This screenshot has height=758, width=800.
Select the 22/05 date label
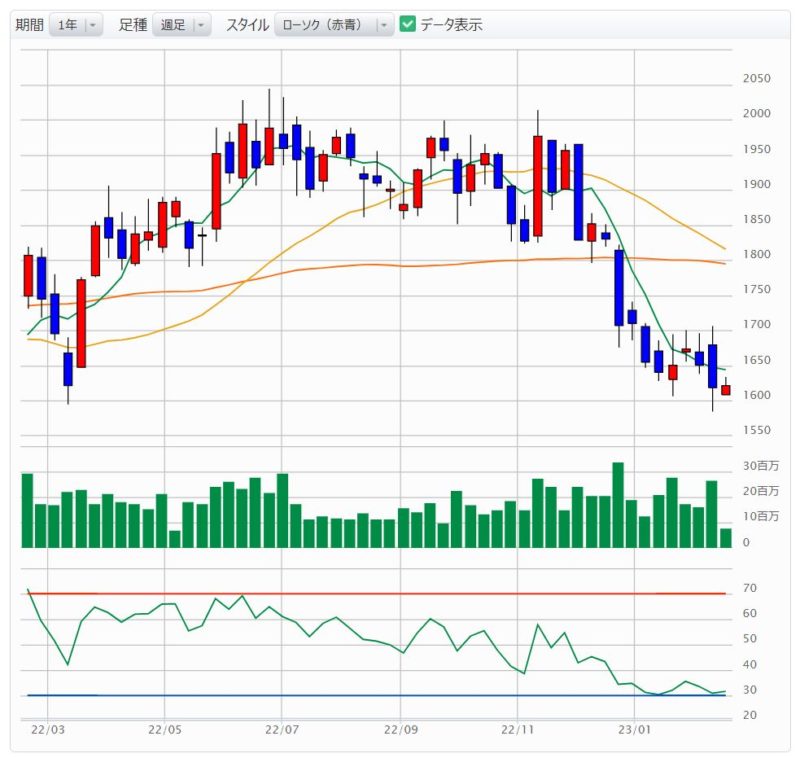(165, 730)
